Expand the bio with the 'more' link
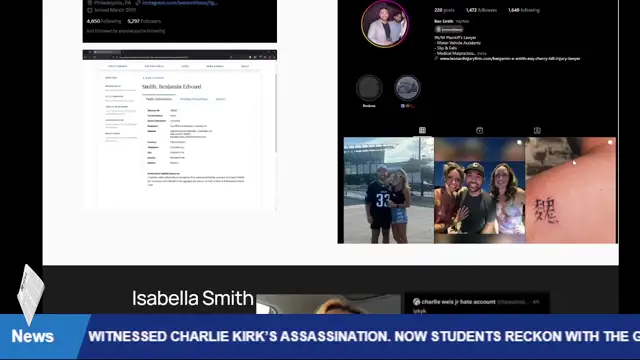Viewport: 640px width, 360px height. pos(482,53)
